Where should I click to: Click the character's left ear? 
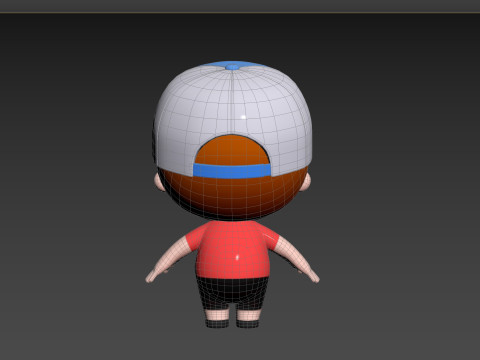[x=159, y=182]
